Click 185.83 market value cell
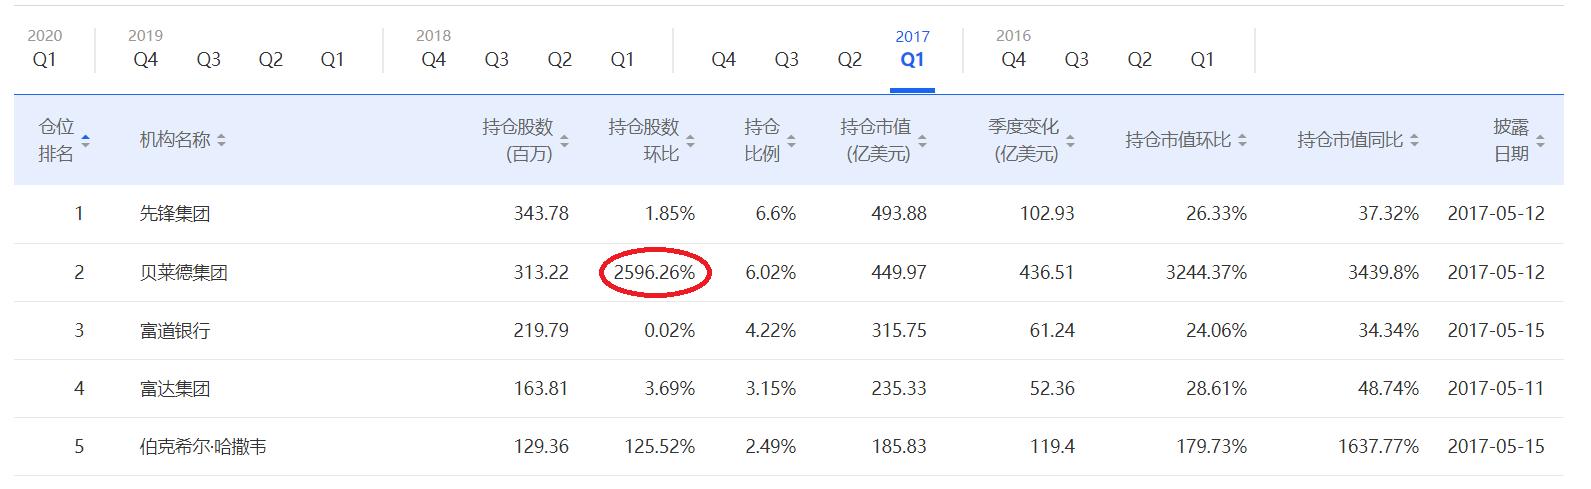 [899, 447]
